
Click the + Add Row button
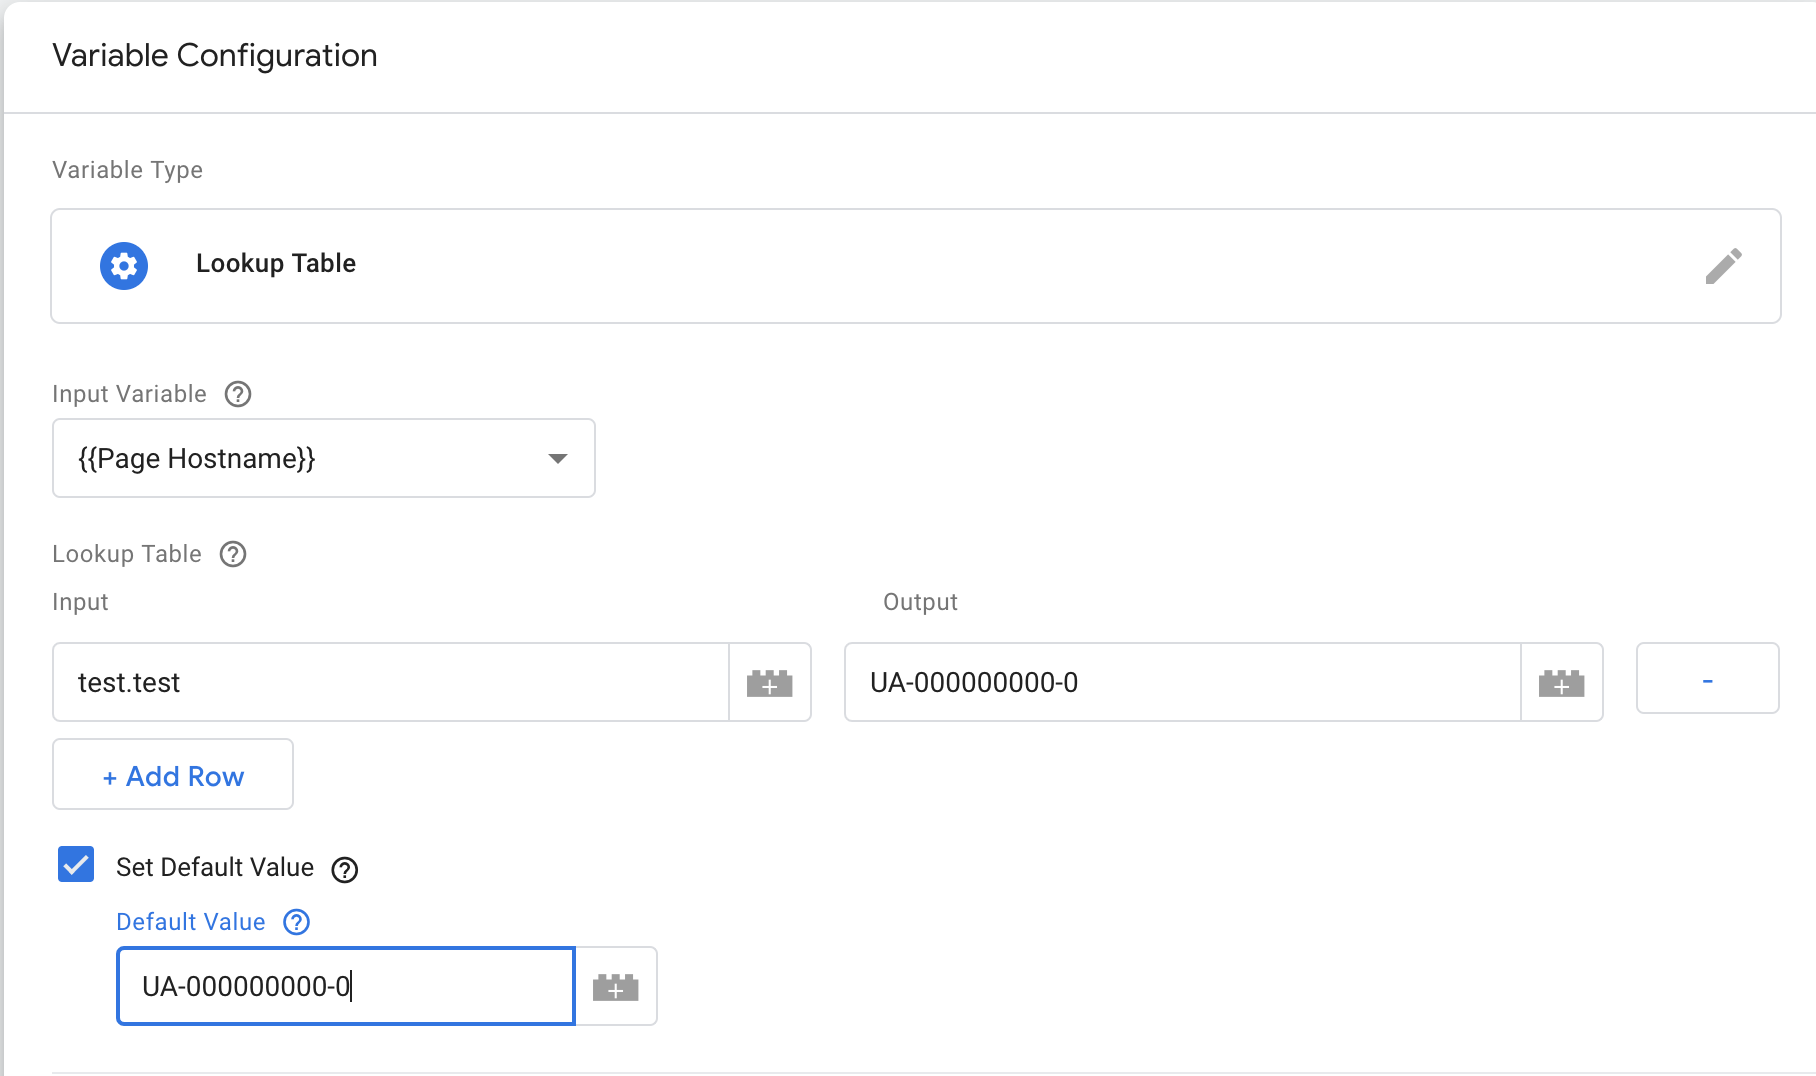173,775
